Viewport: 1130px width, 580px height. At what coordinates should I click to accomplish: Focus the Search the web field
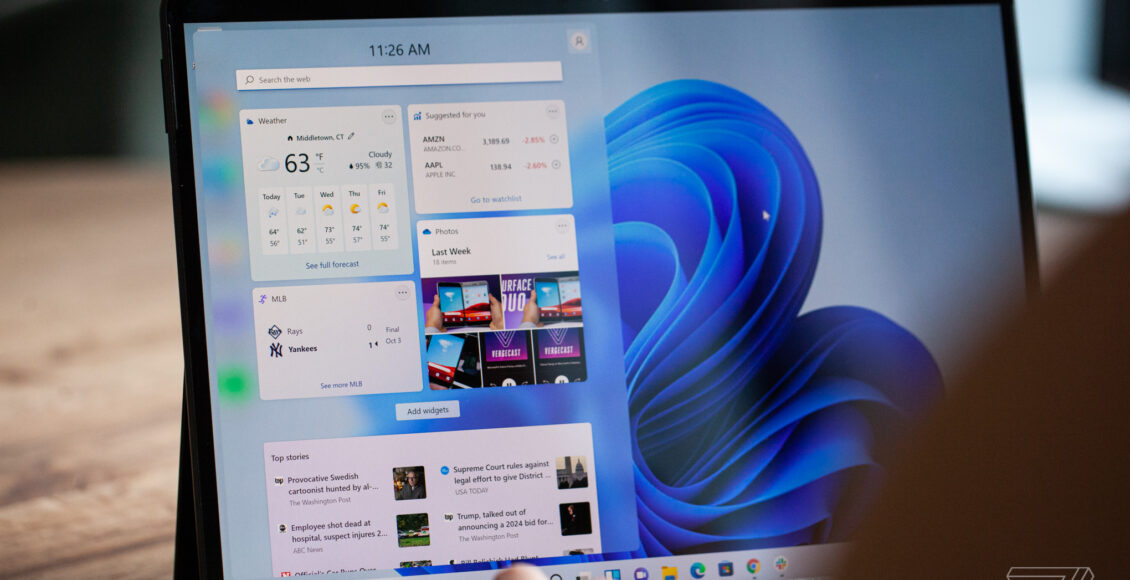tap(399, 76)
